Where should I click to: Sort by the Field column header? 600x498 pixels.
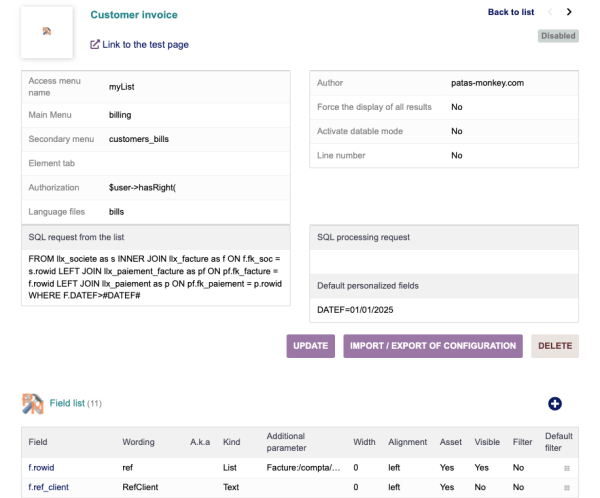pos(39,441)
